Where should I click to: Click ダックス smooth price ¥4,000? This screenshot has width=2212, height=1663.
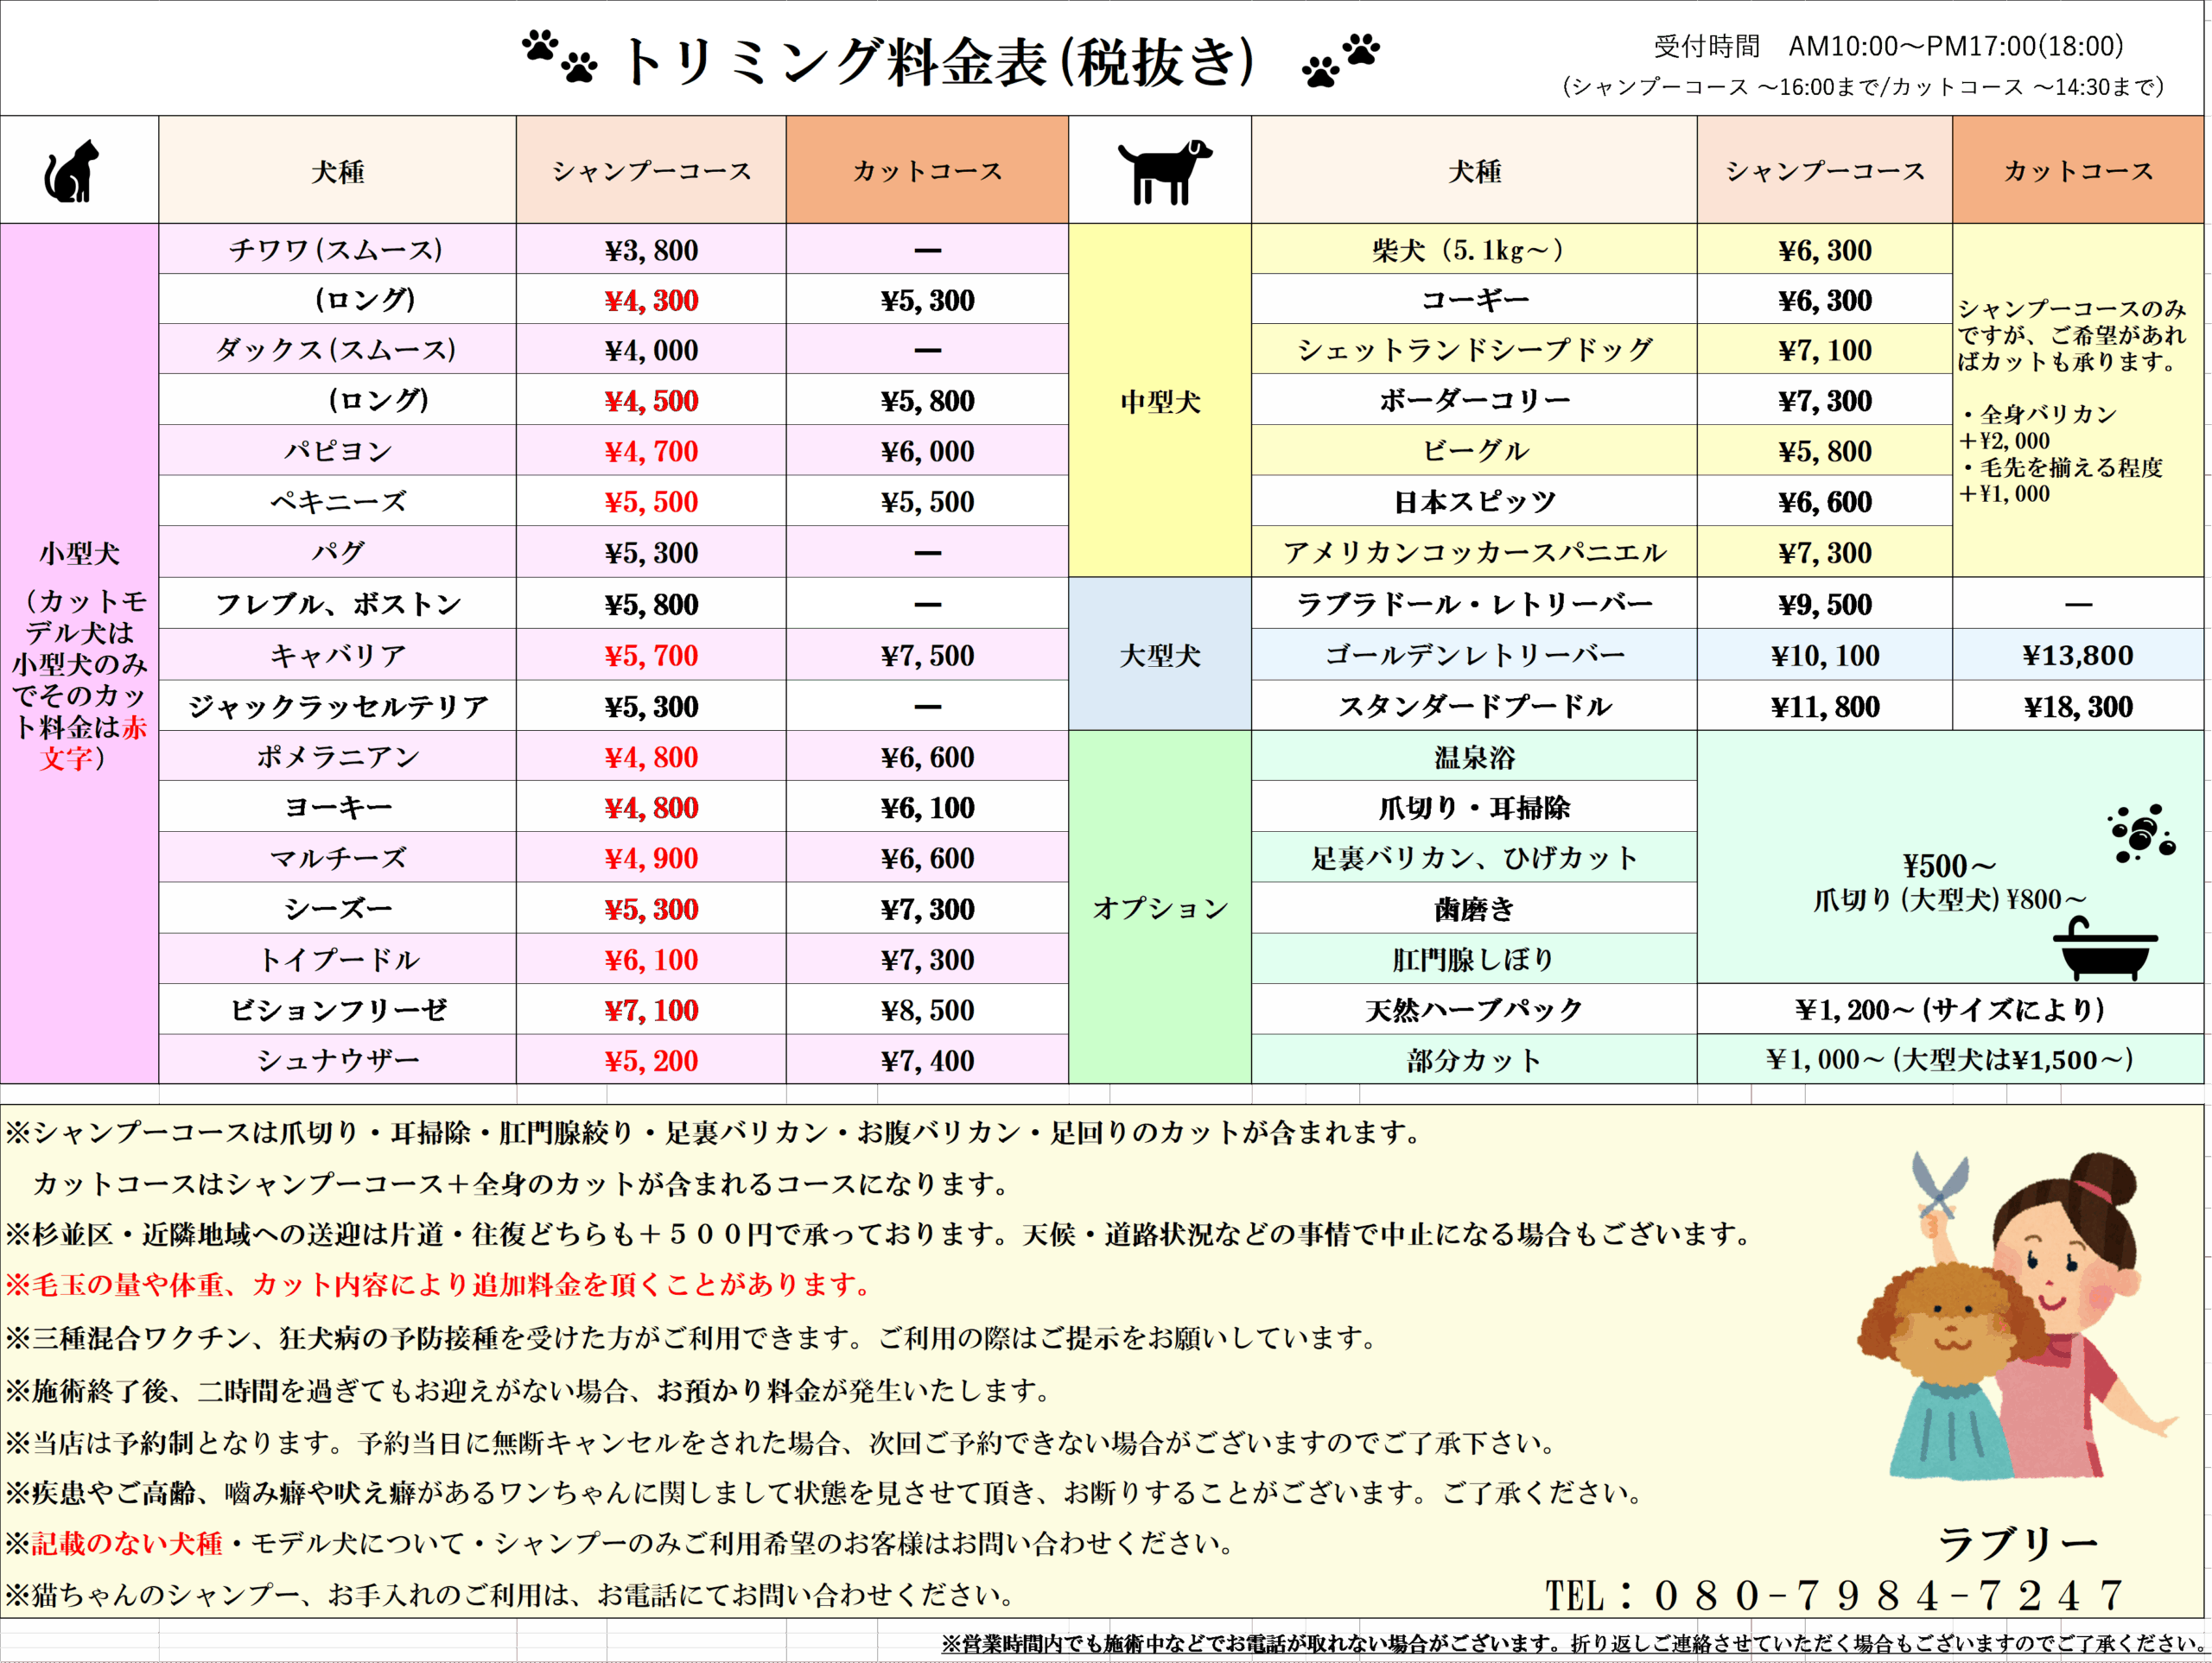651,350
